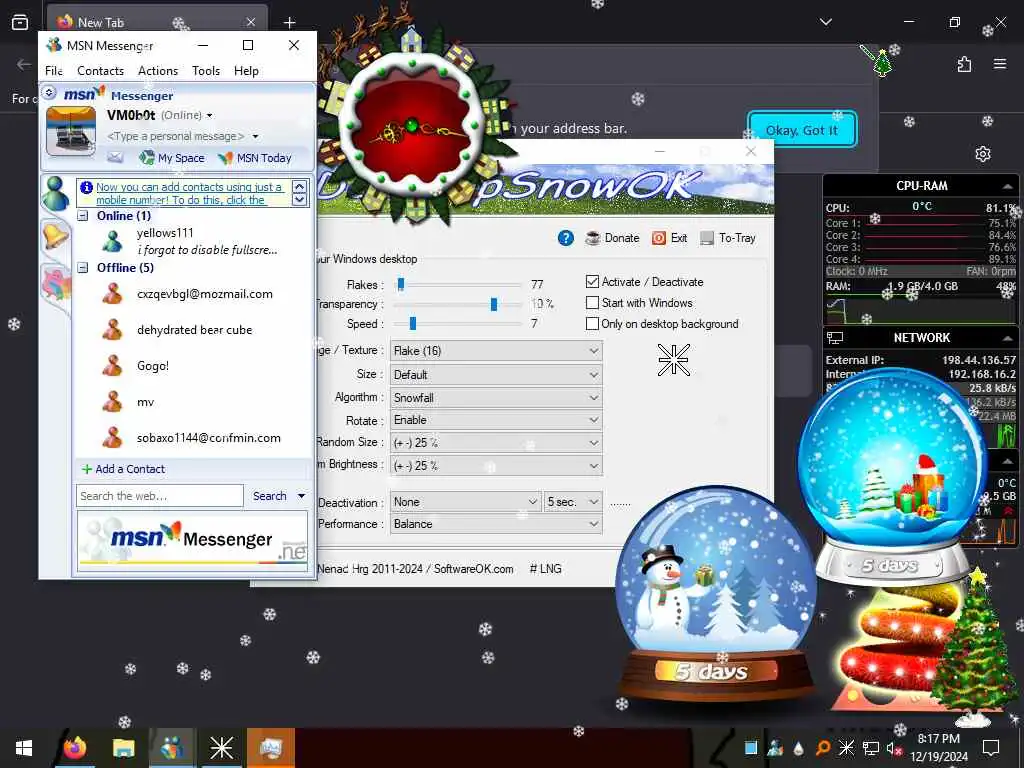This screenshot has height=768, width=1024.
Task: Open the browser settings gear icon
Action: tap(982, 153)
